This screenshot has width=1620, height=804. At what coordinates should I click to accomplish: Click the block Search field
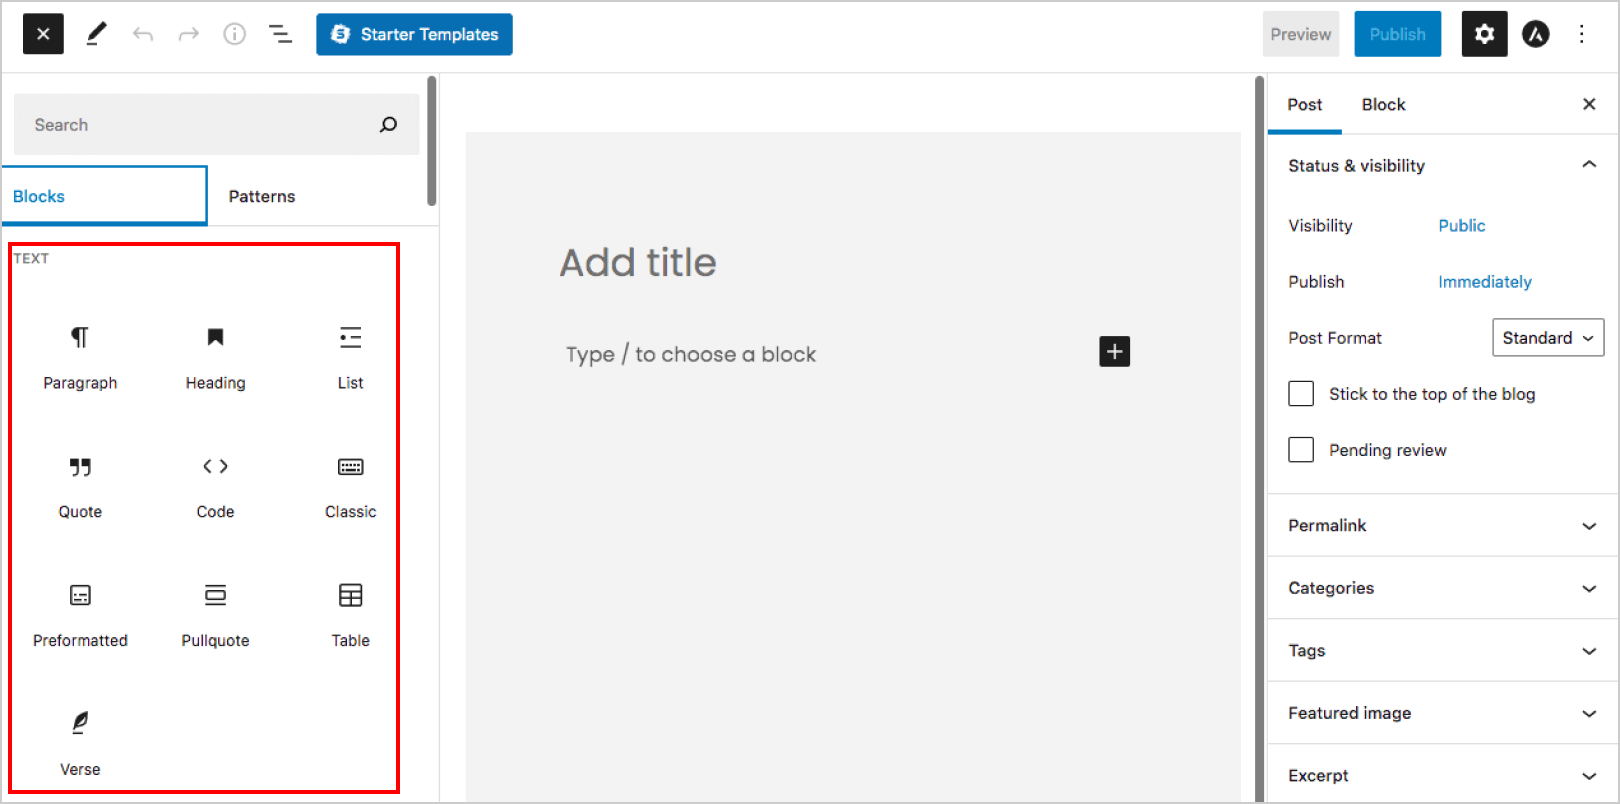coord(200,125)
